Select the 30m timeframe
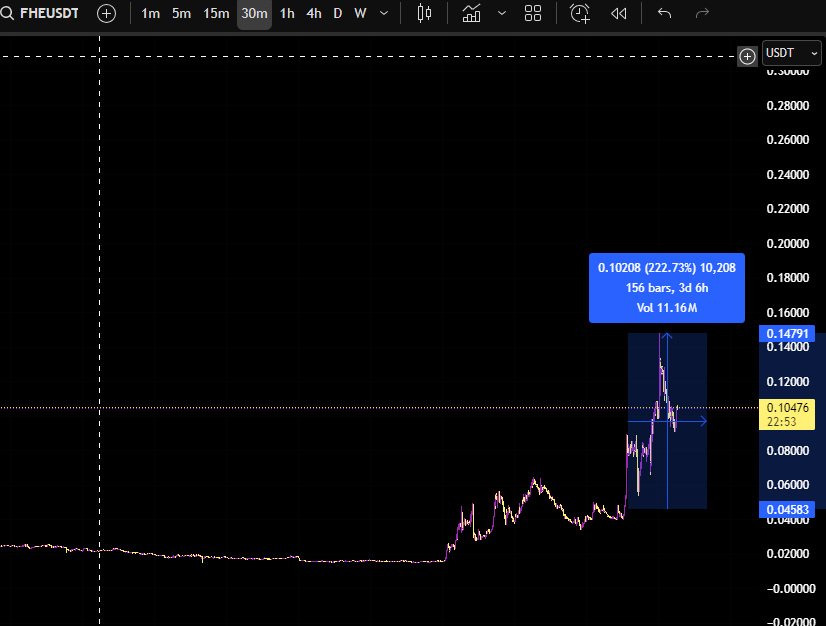 pos(254,14)
